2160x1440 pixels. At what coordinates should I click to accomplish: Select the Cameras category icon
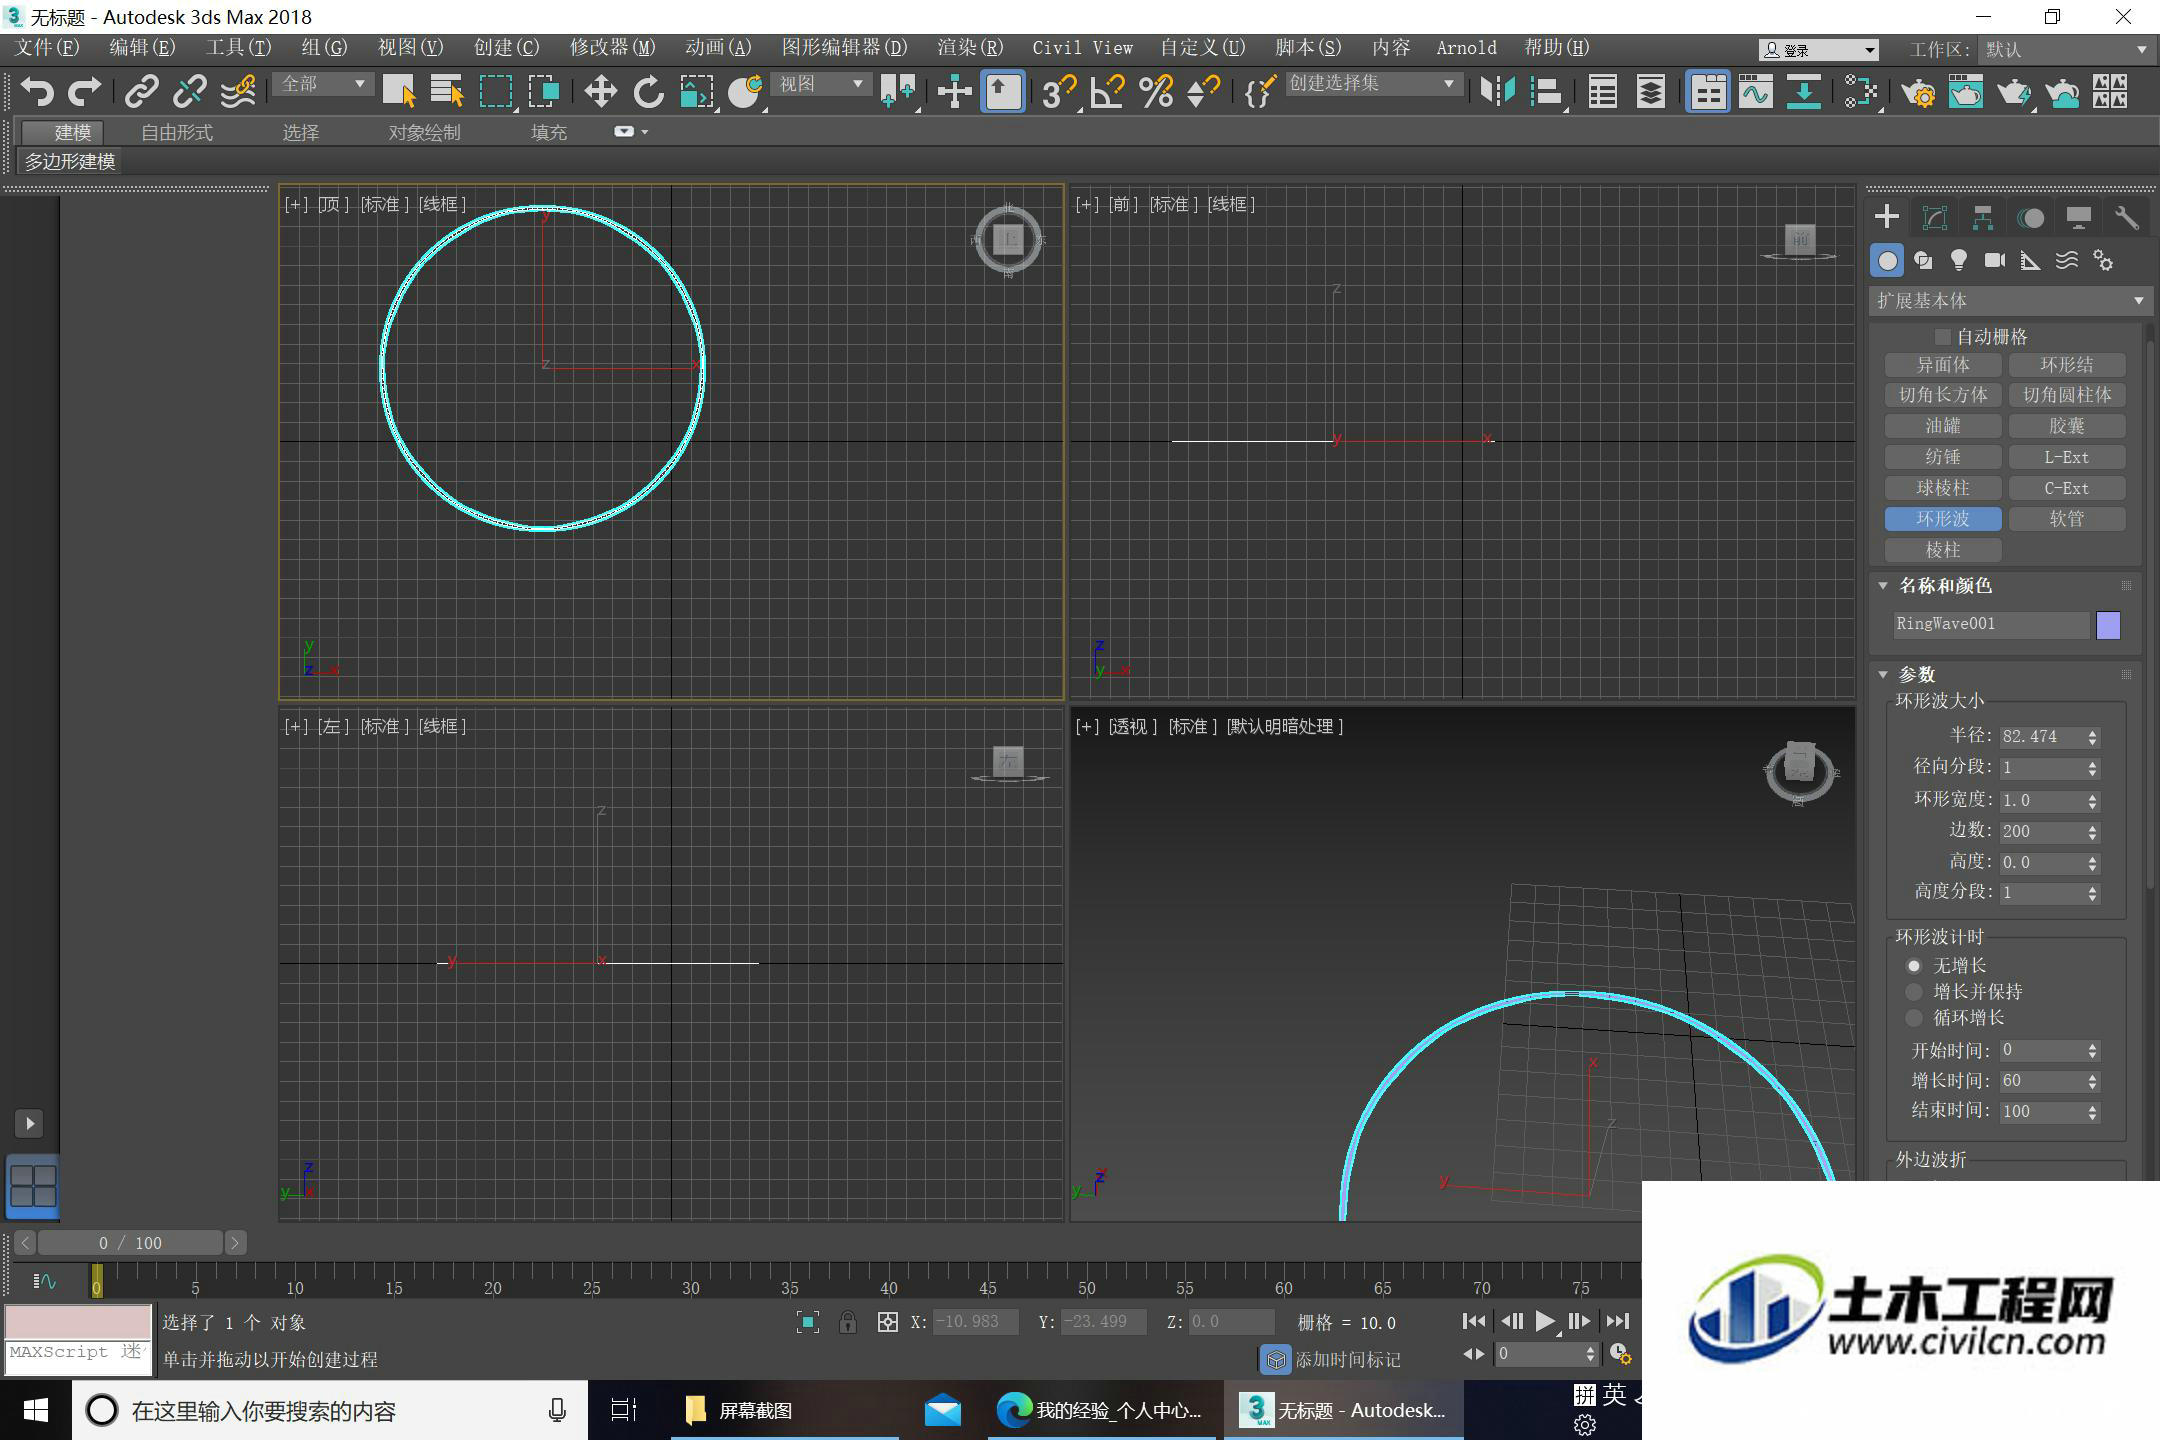(1995, 261)
